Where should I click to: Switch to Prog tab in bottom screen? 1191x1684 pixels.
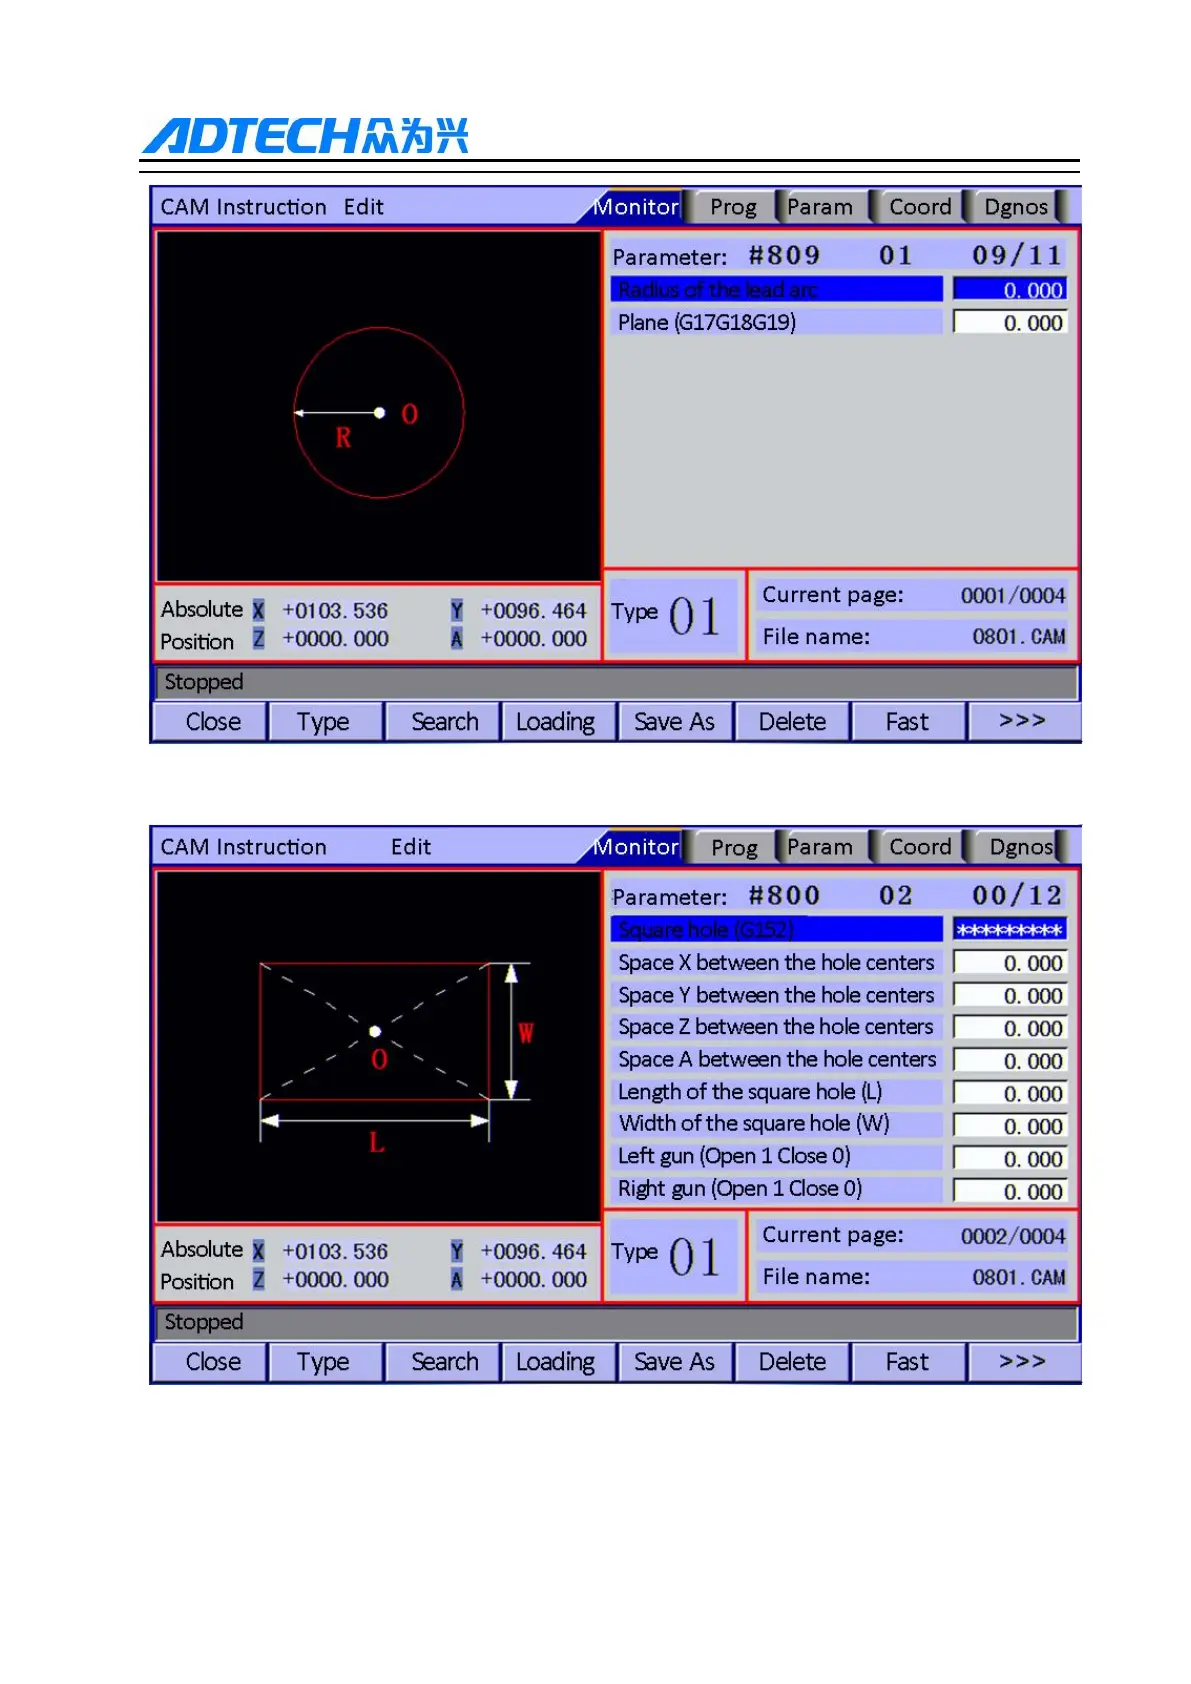(733, 847)
